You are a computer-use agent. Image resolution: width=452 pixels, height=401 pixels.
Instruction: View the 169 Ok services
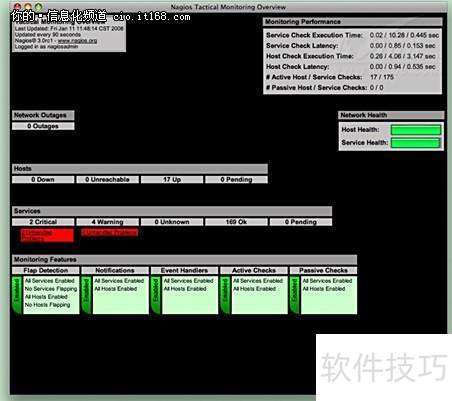pyautogui.click(x=236, y=222)
